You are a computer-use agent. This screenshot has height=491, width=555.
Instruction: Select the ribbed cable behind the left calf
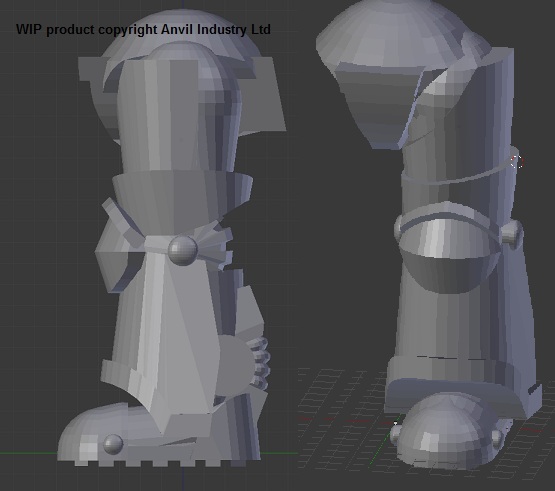pos(261,364)
